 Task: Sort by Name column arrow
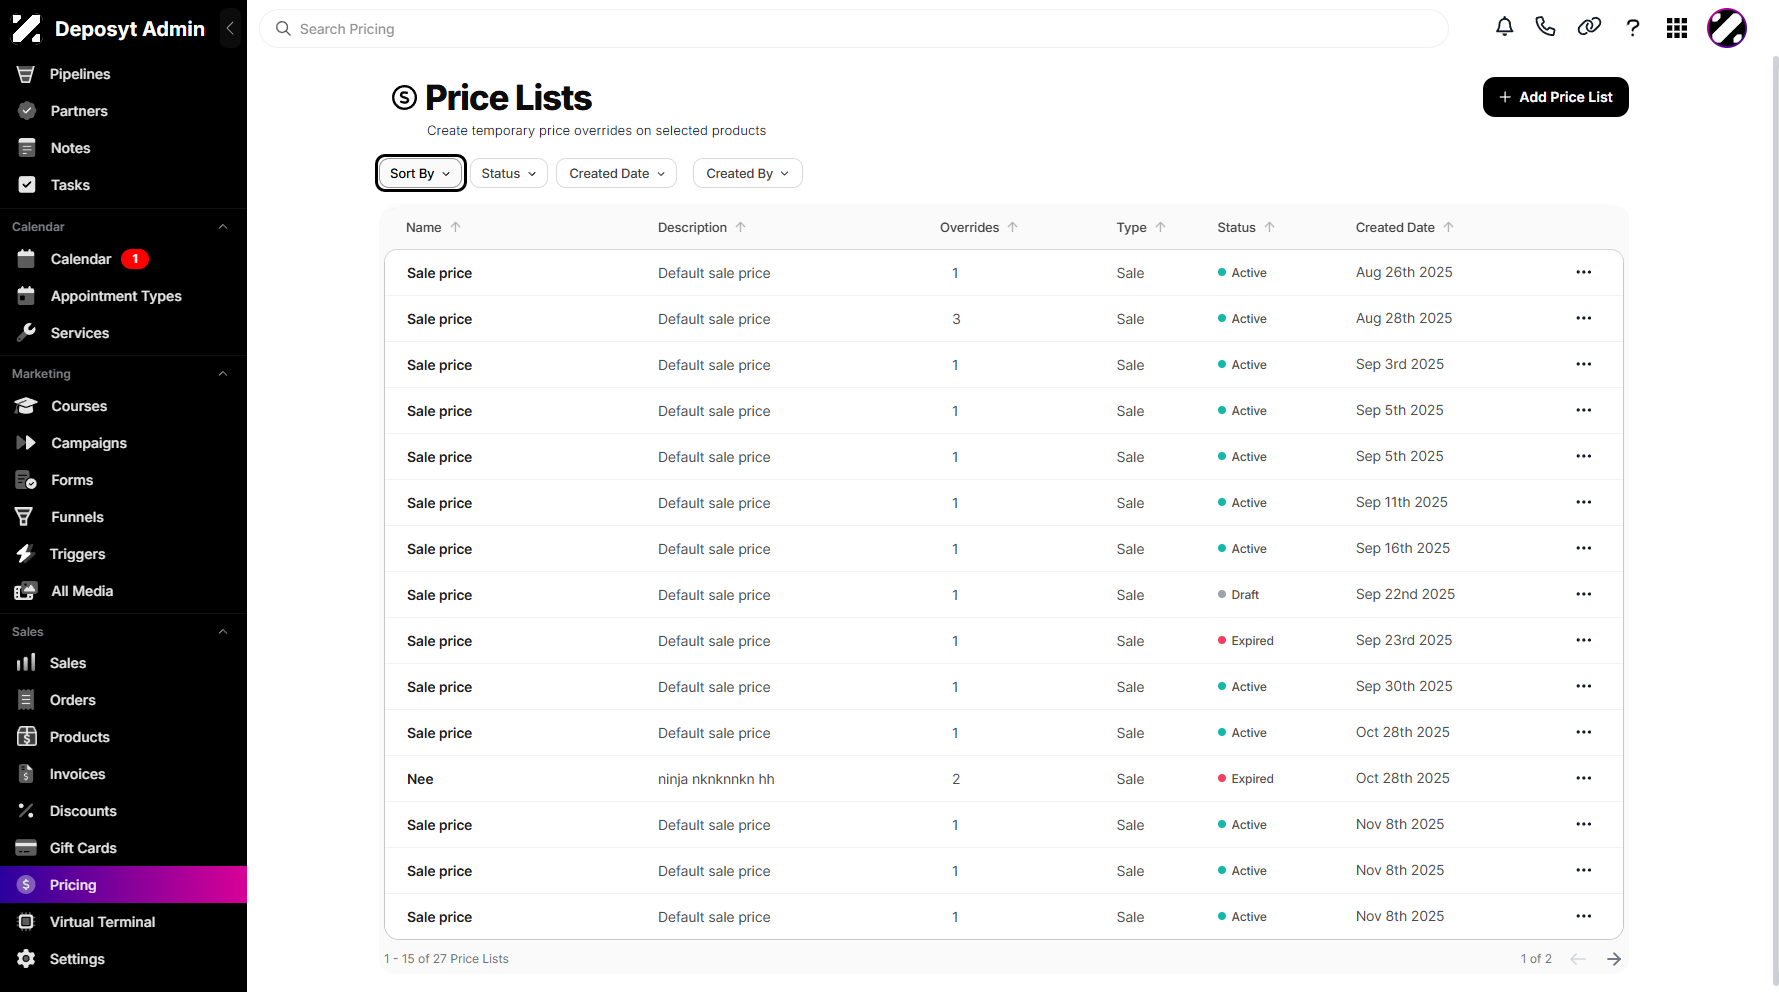tap(456, 227)
